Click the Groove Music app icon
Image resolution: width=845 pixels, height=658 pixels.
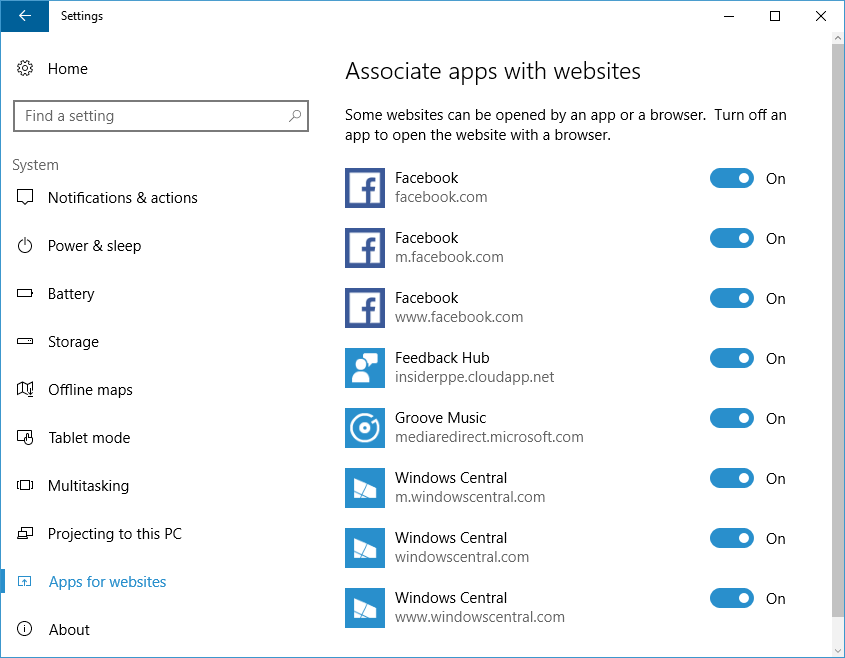point(365,428)
